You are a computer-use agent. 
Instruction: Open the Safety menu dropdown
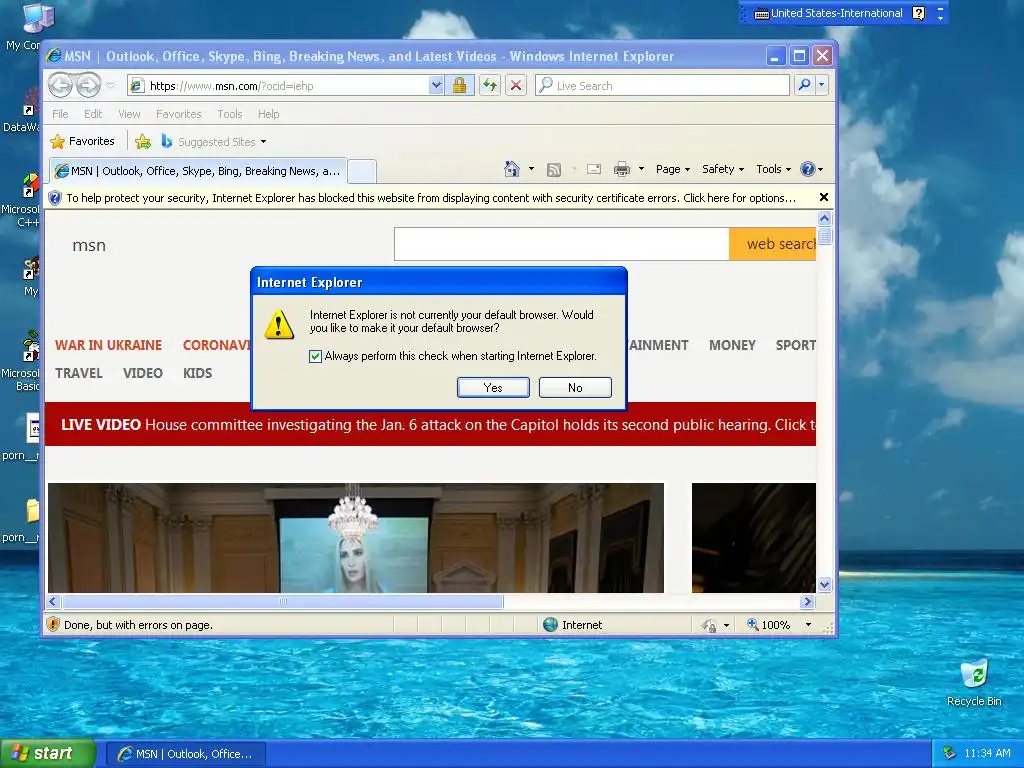[x=723, y=169]
